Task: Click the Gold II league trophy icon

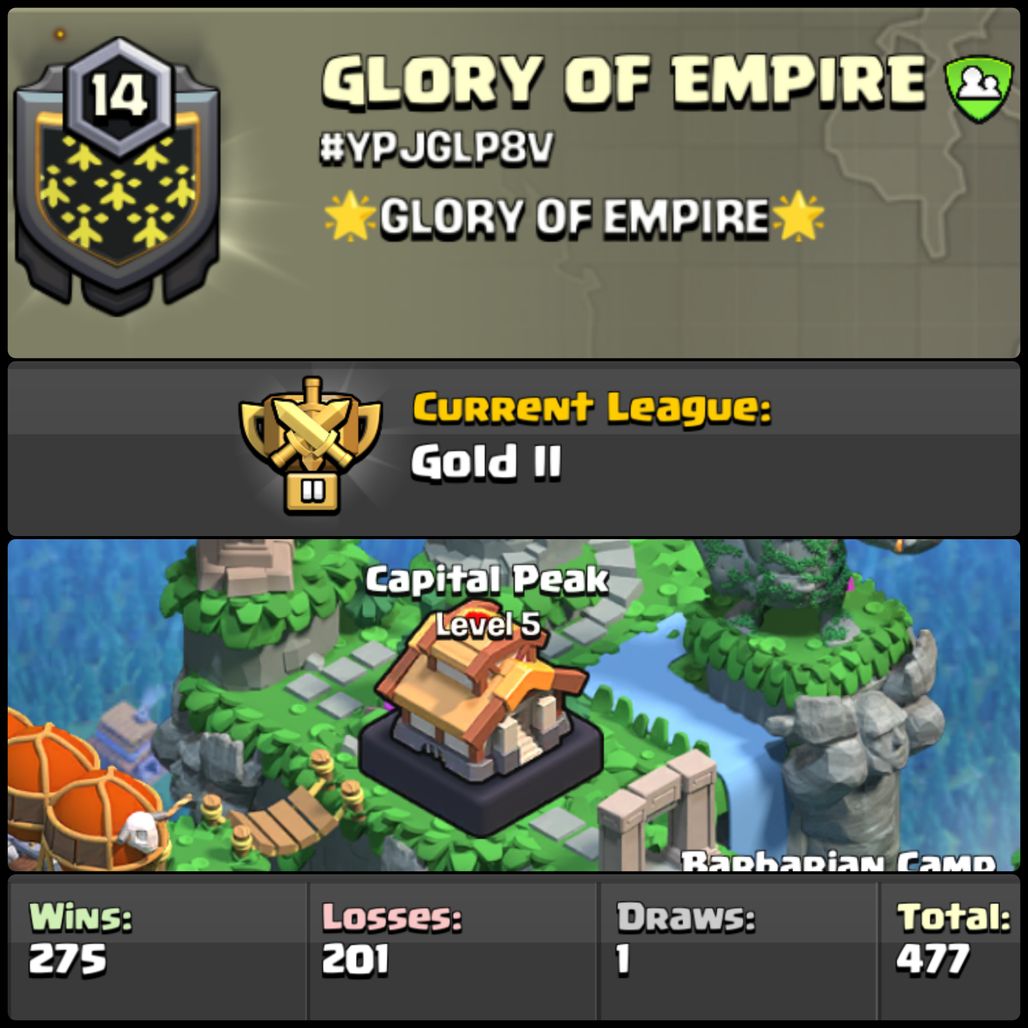Action: click(x=311, y=446)
